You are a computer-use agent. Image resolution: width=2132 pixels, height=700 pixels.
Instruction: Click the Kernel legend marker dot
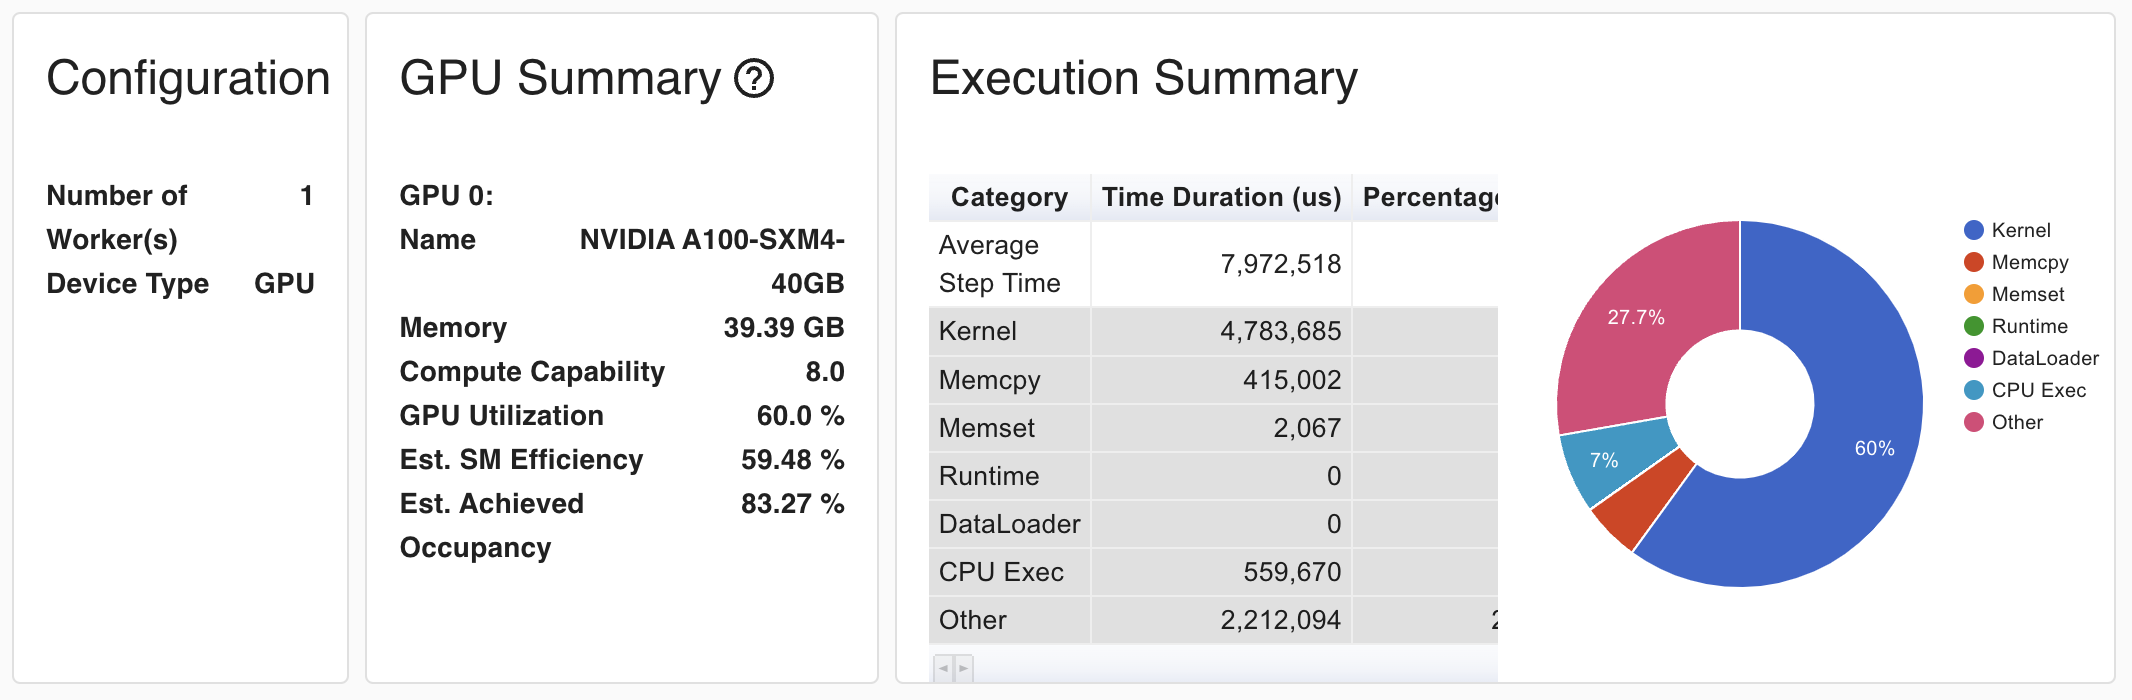(1973, 230)
